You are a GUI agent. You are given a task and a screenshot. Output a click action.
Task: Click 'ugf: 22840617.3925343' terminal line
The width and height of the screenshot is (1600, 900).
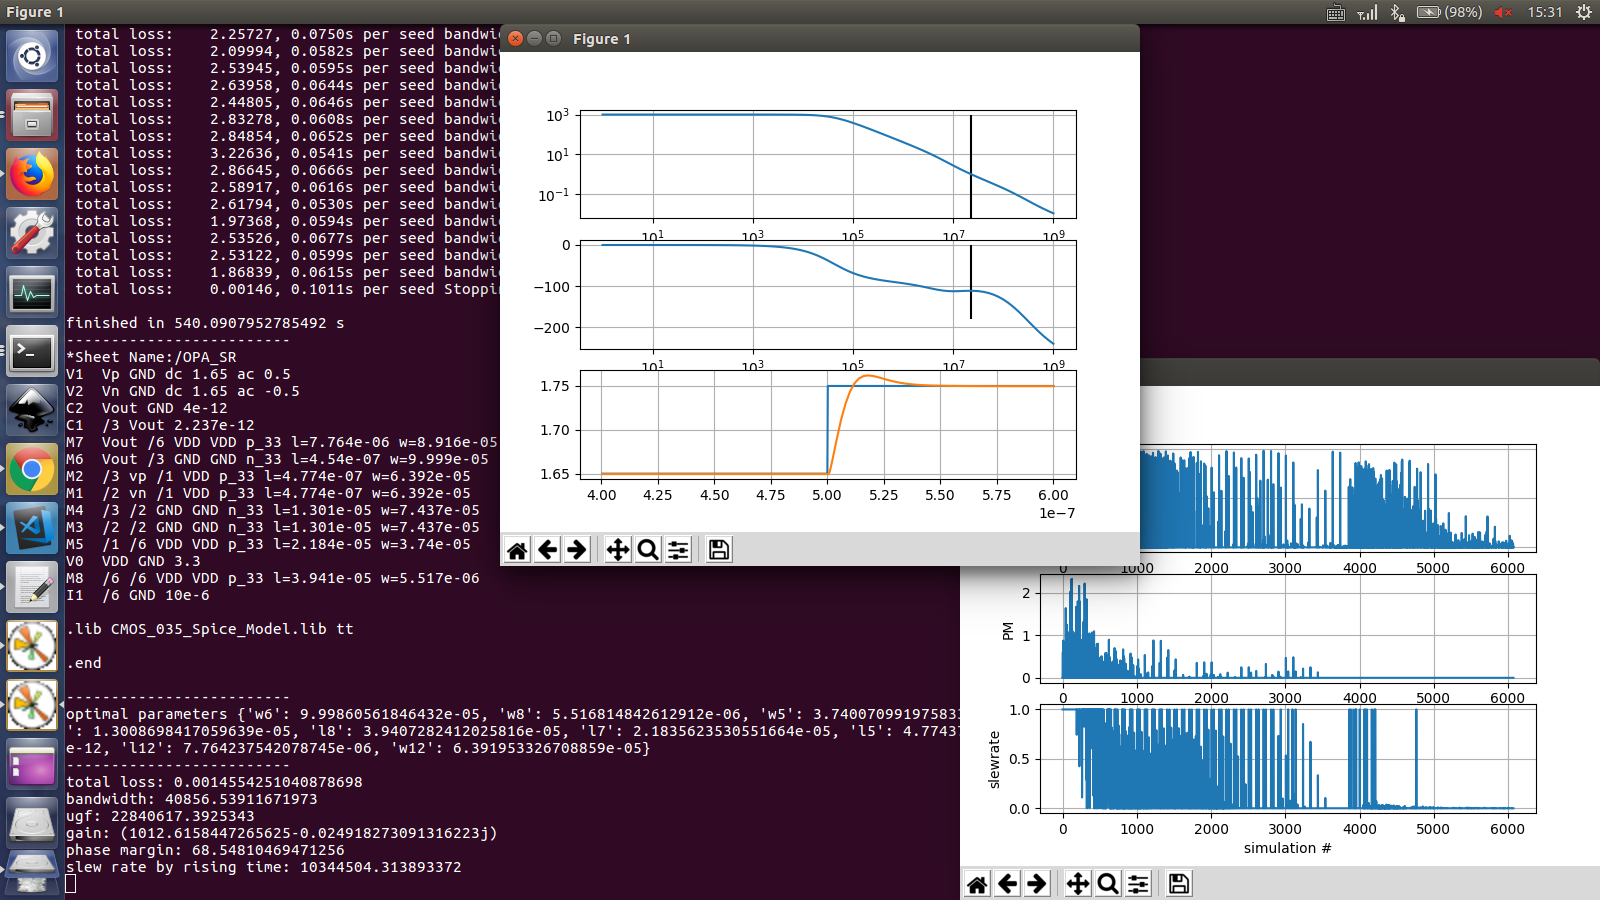click(160, 816)
